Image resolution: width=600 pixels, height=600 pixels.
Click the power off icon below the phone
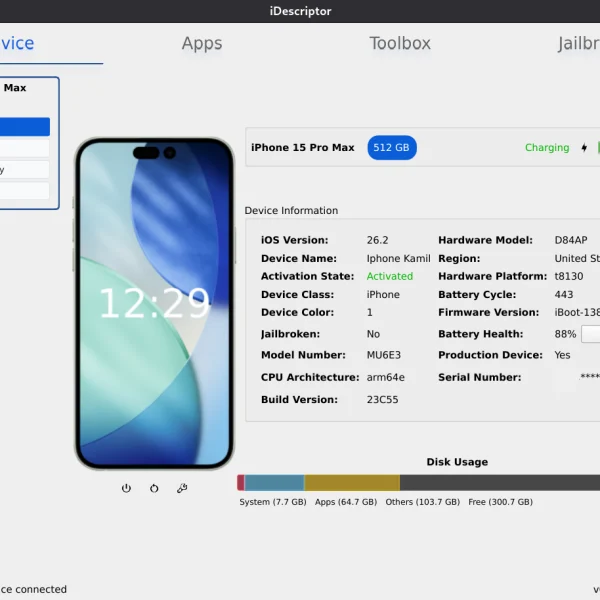click(126, 488)
